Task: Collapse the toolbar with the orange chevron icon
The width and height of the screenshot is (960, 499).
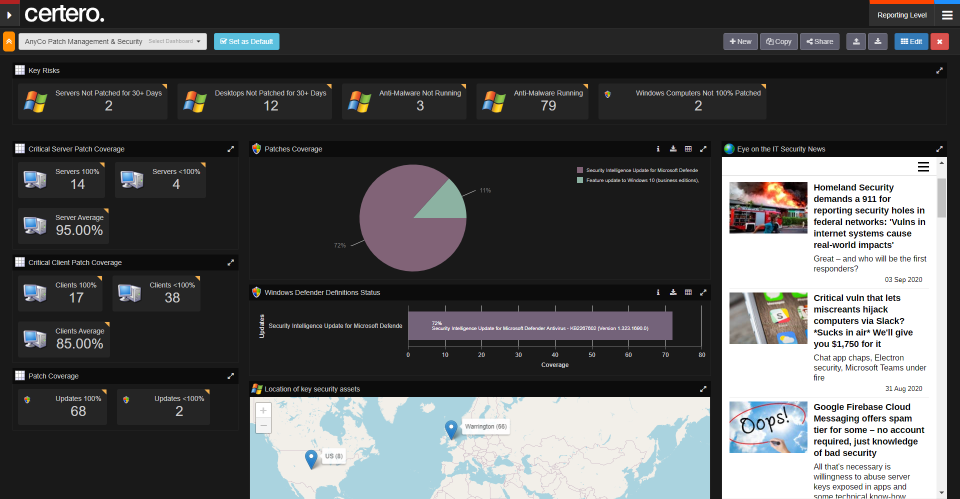Action: pos(9,41)
